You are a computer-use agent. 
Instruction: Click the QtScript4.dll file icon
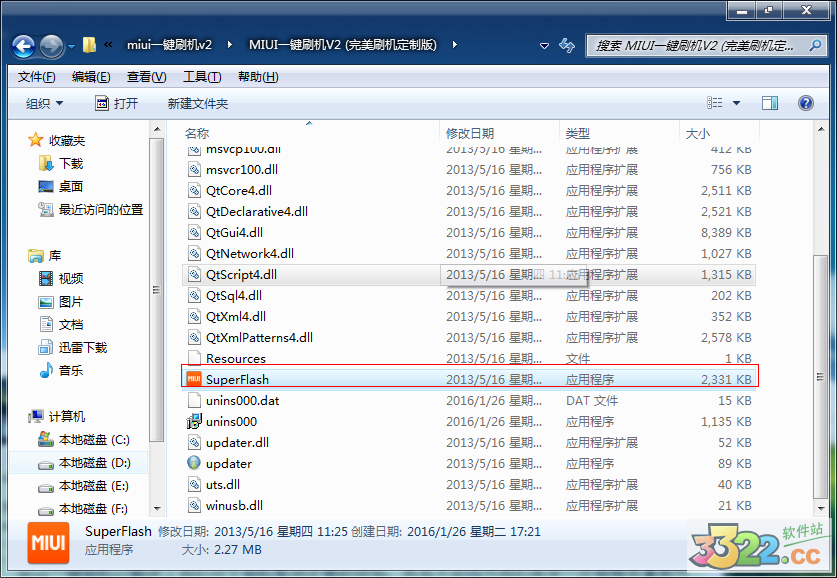point(194,274)
